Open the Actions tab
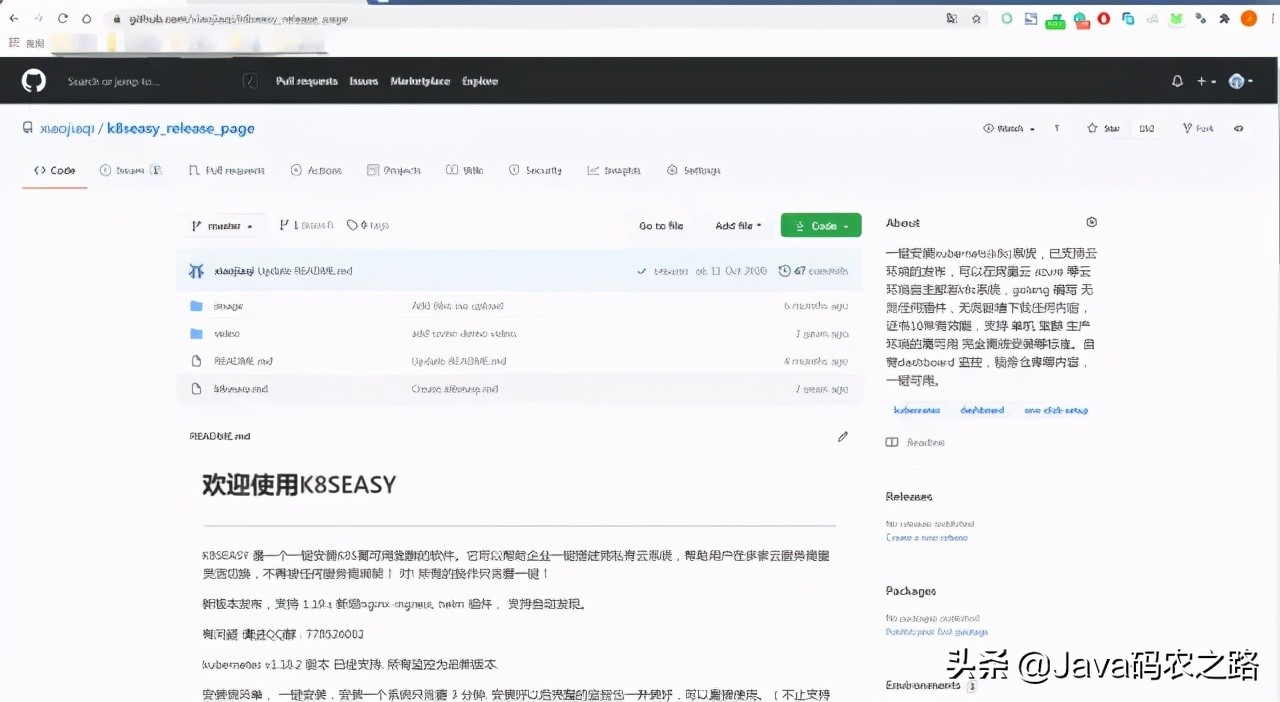 coord(316,170)
